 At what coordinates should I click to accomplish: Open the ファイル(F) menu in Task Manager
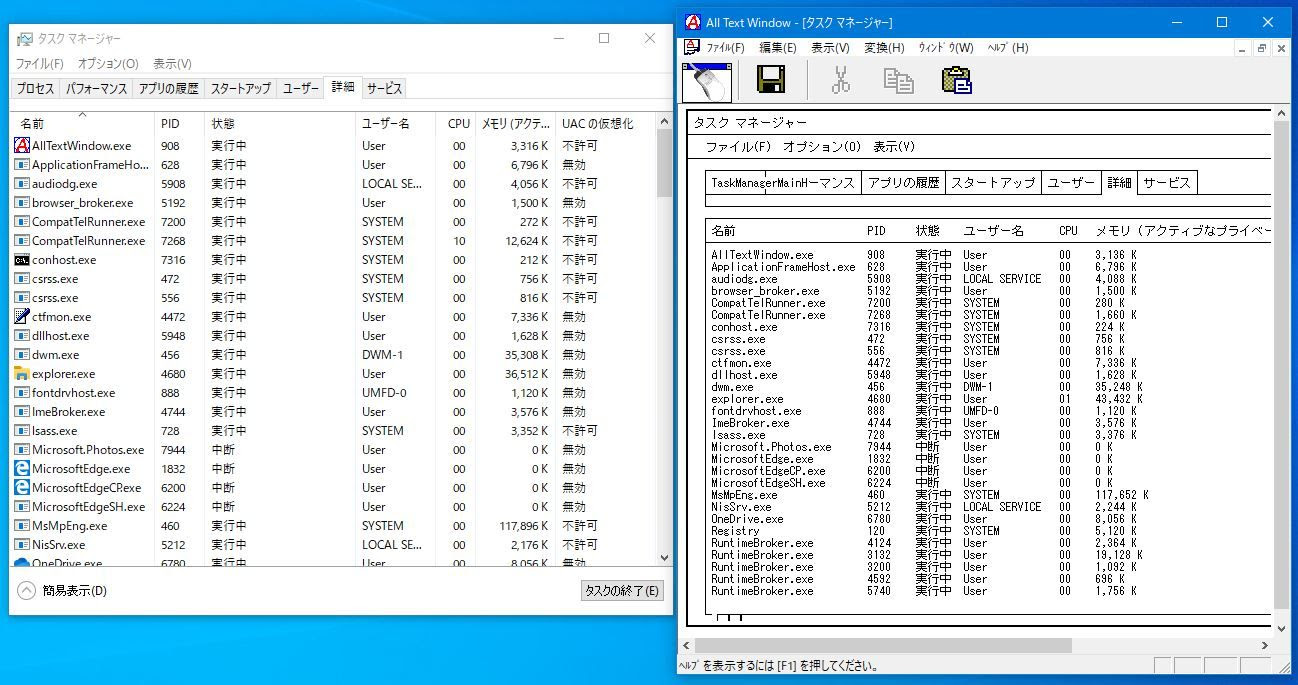(x=39, y=64)
